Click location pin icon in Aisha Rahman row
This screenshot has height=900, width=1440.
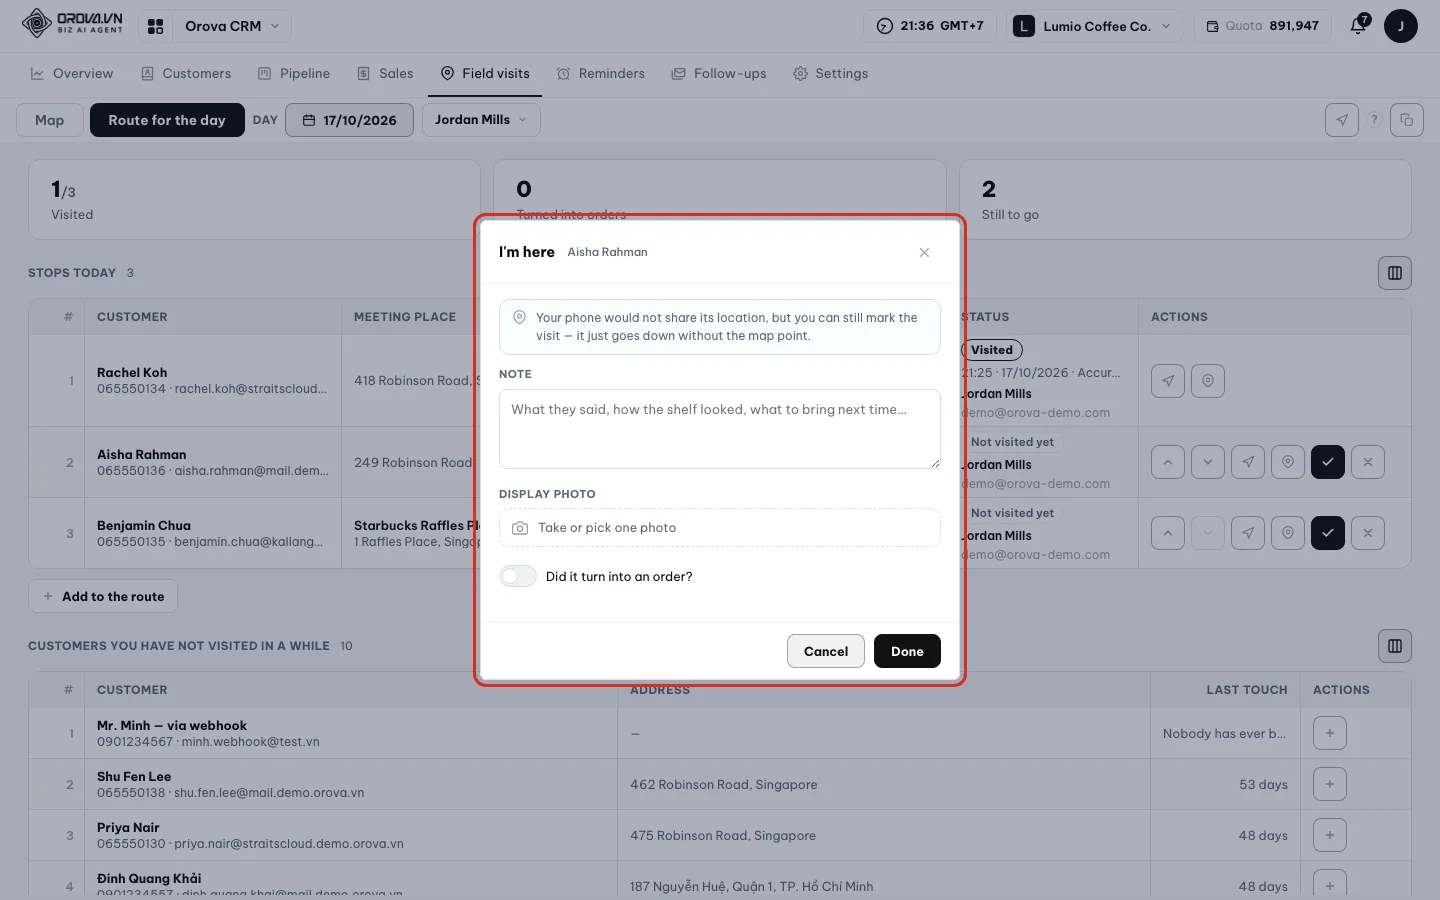tap(1288, 462)
